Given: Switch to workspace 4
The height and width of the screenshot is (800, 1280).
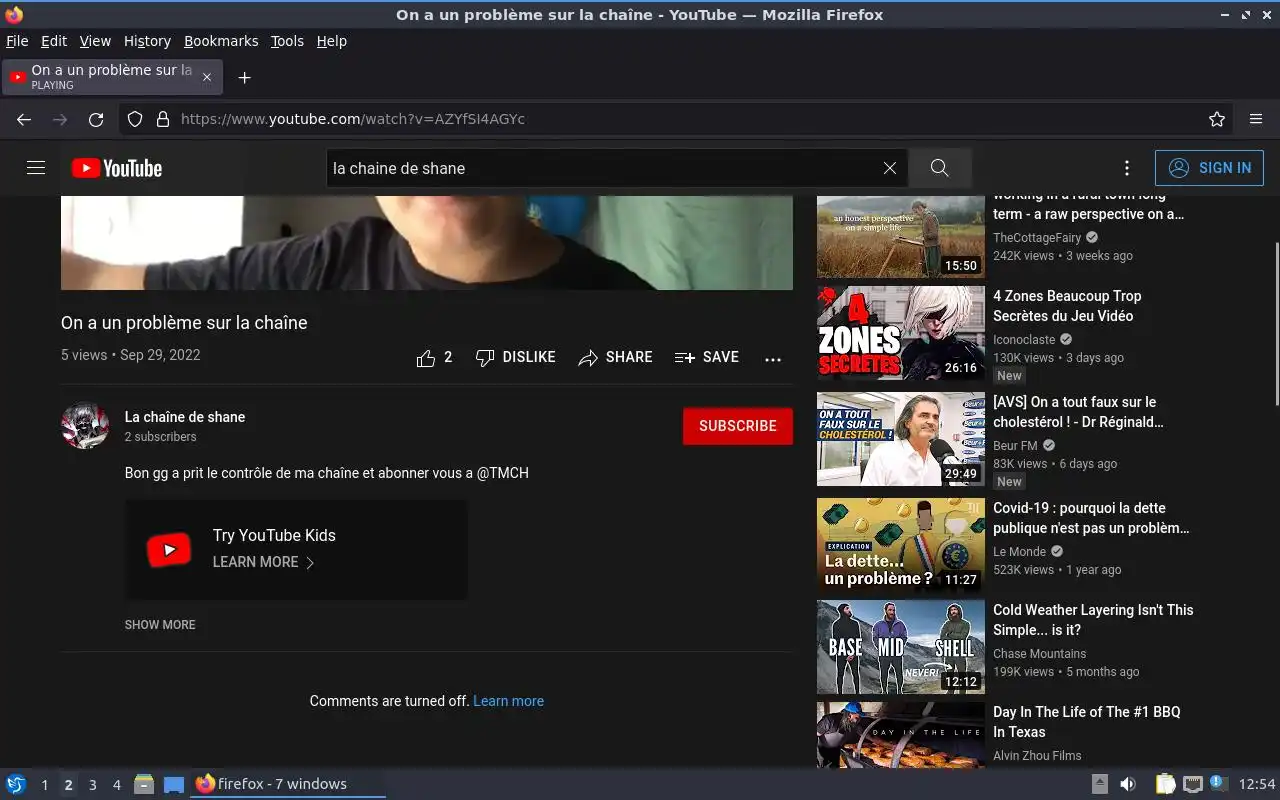Looking at the screenshot, I should (116, 785).
